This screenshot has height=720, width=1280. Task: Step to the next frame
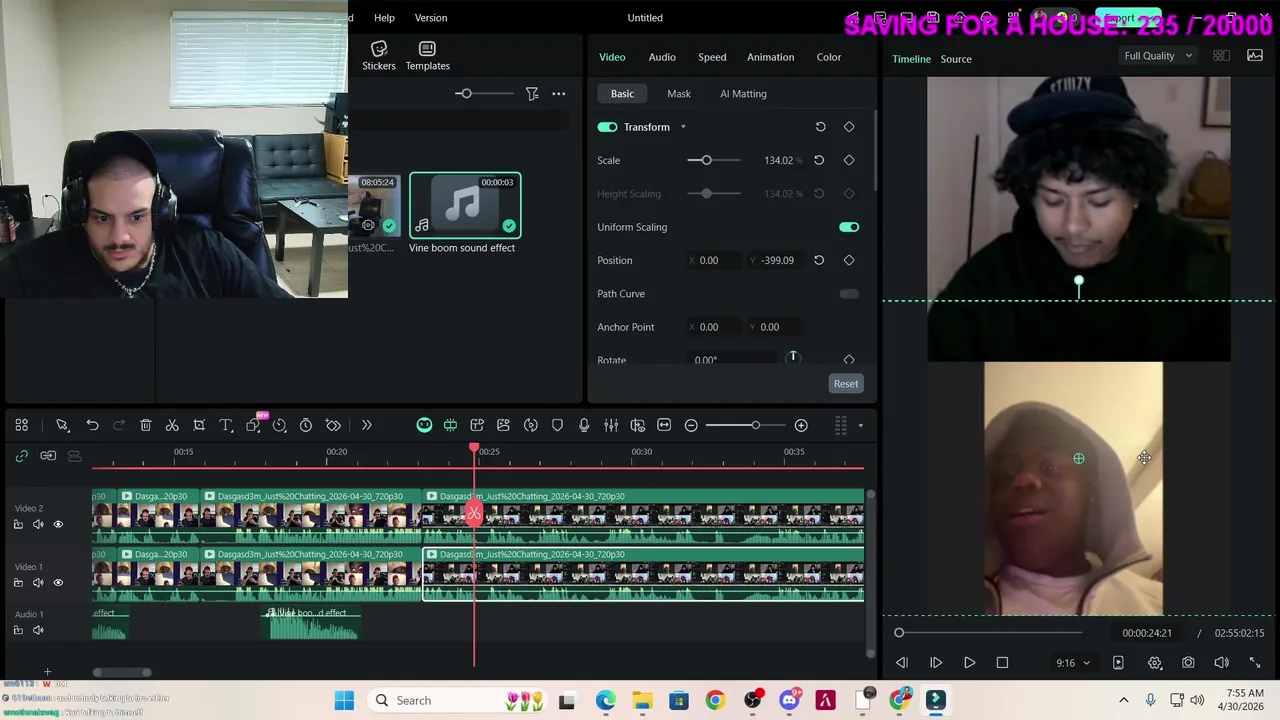click(936, 663)
